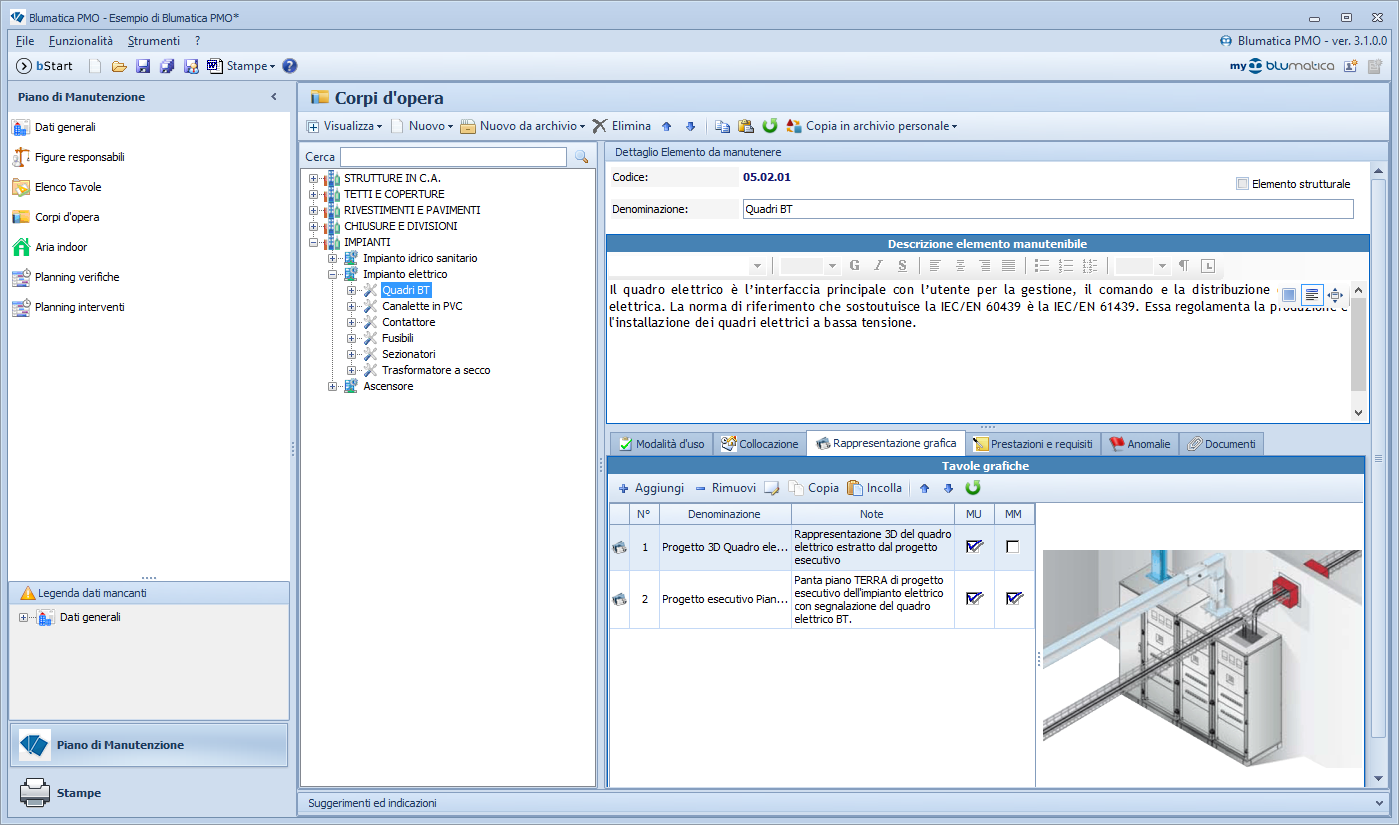This screenshot has height=825, width=1399.
Task: Expand the STRUTTURE IN C.A. tree node
Action: point(313,178)
